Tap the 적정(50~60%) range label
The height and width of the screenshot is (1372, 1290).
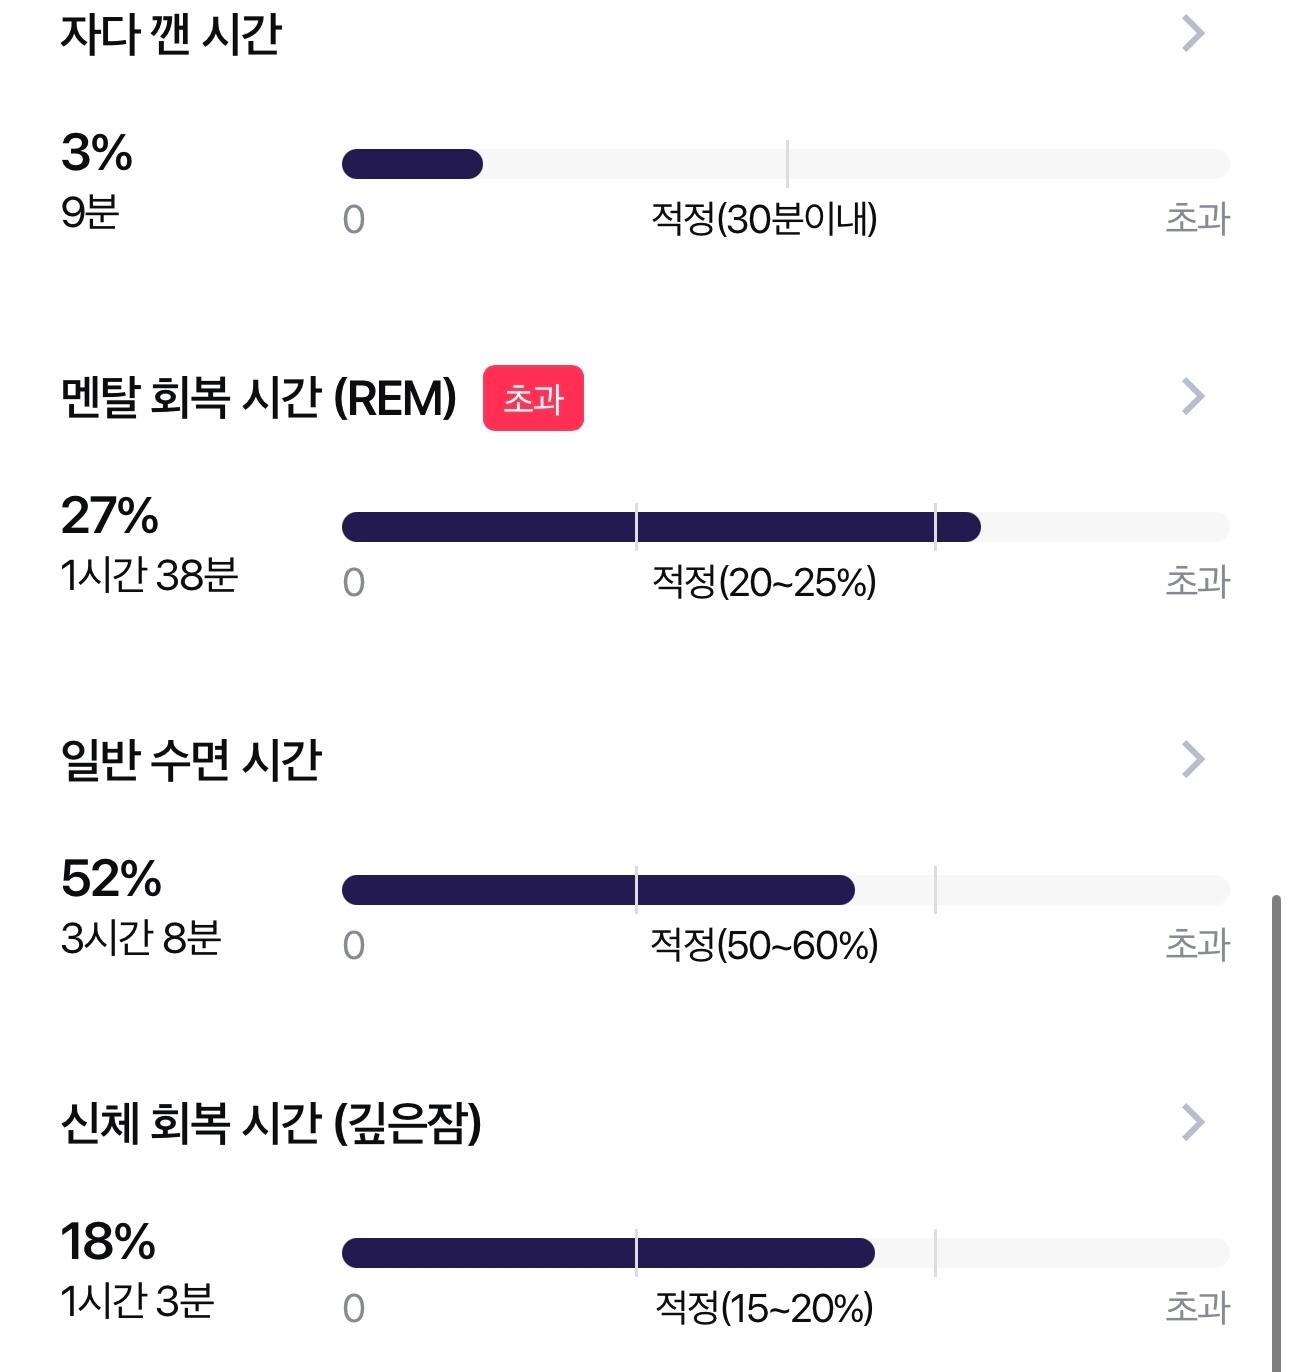point(764,945)
